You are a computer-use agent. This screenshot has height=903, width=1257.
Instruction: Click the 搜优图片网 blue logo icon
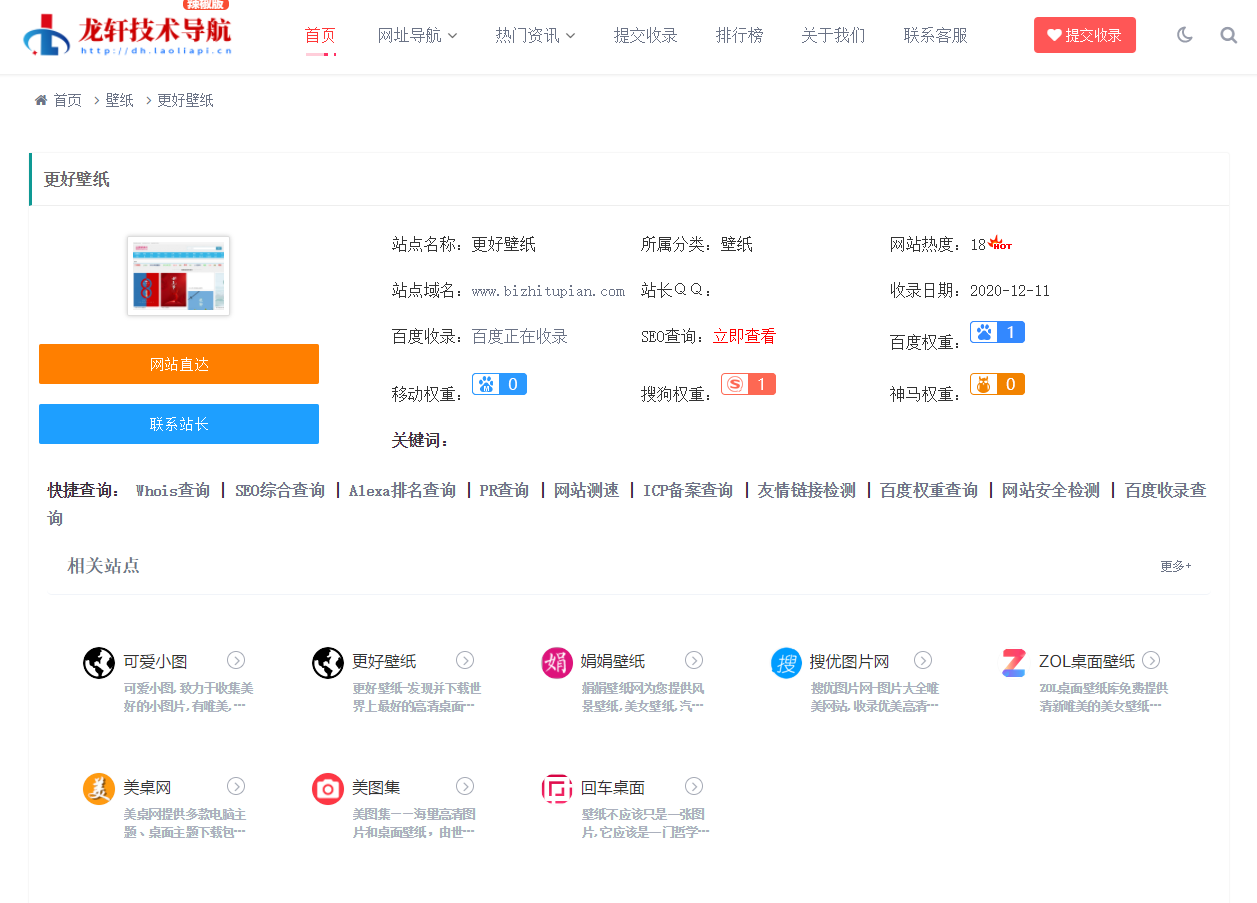[x=786, y=662]
